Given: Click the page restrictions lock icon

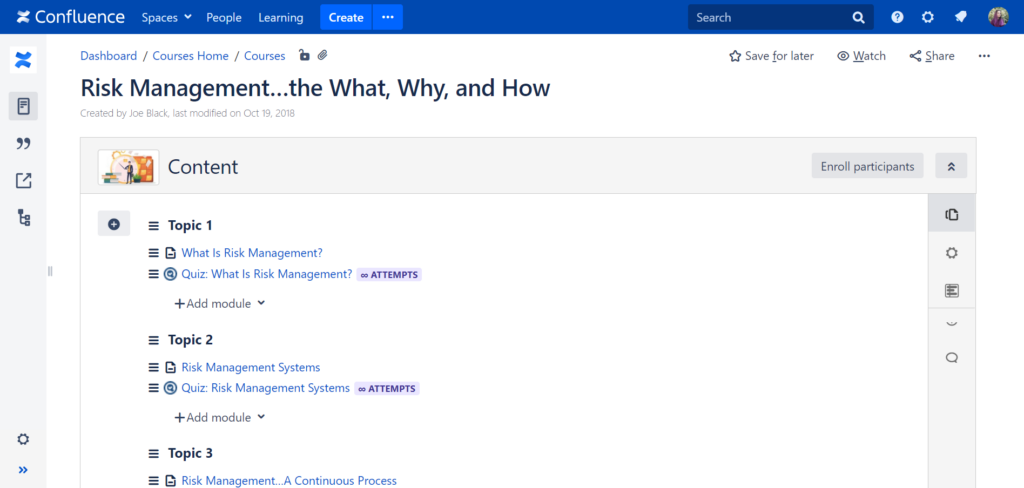Looking at the screenshot, I should point(304,56).
